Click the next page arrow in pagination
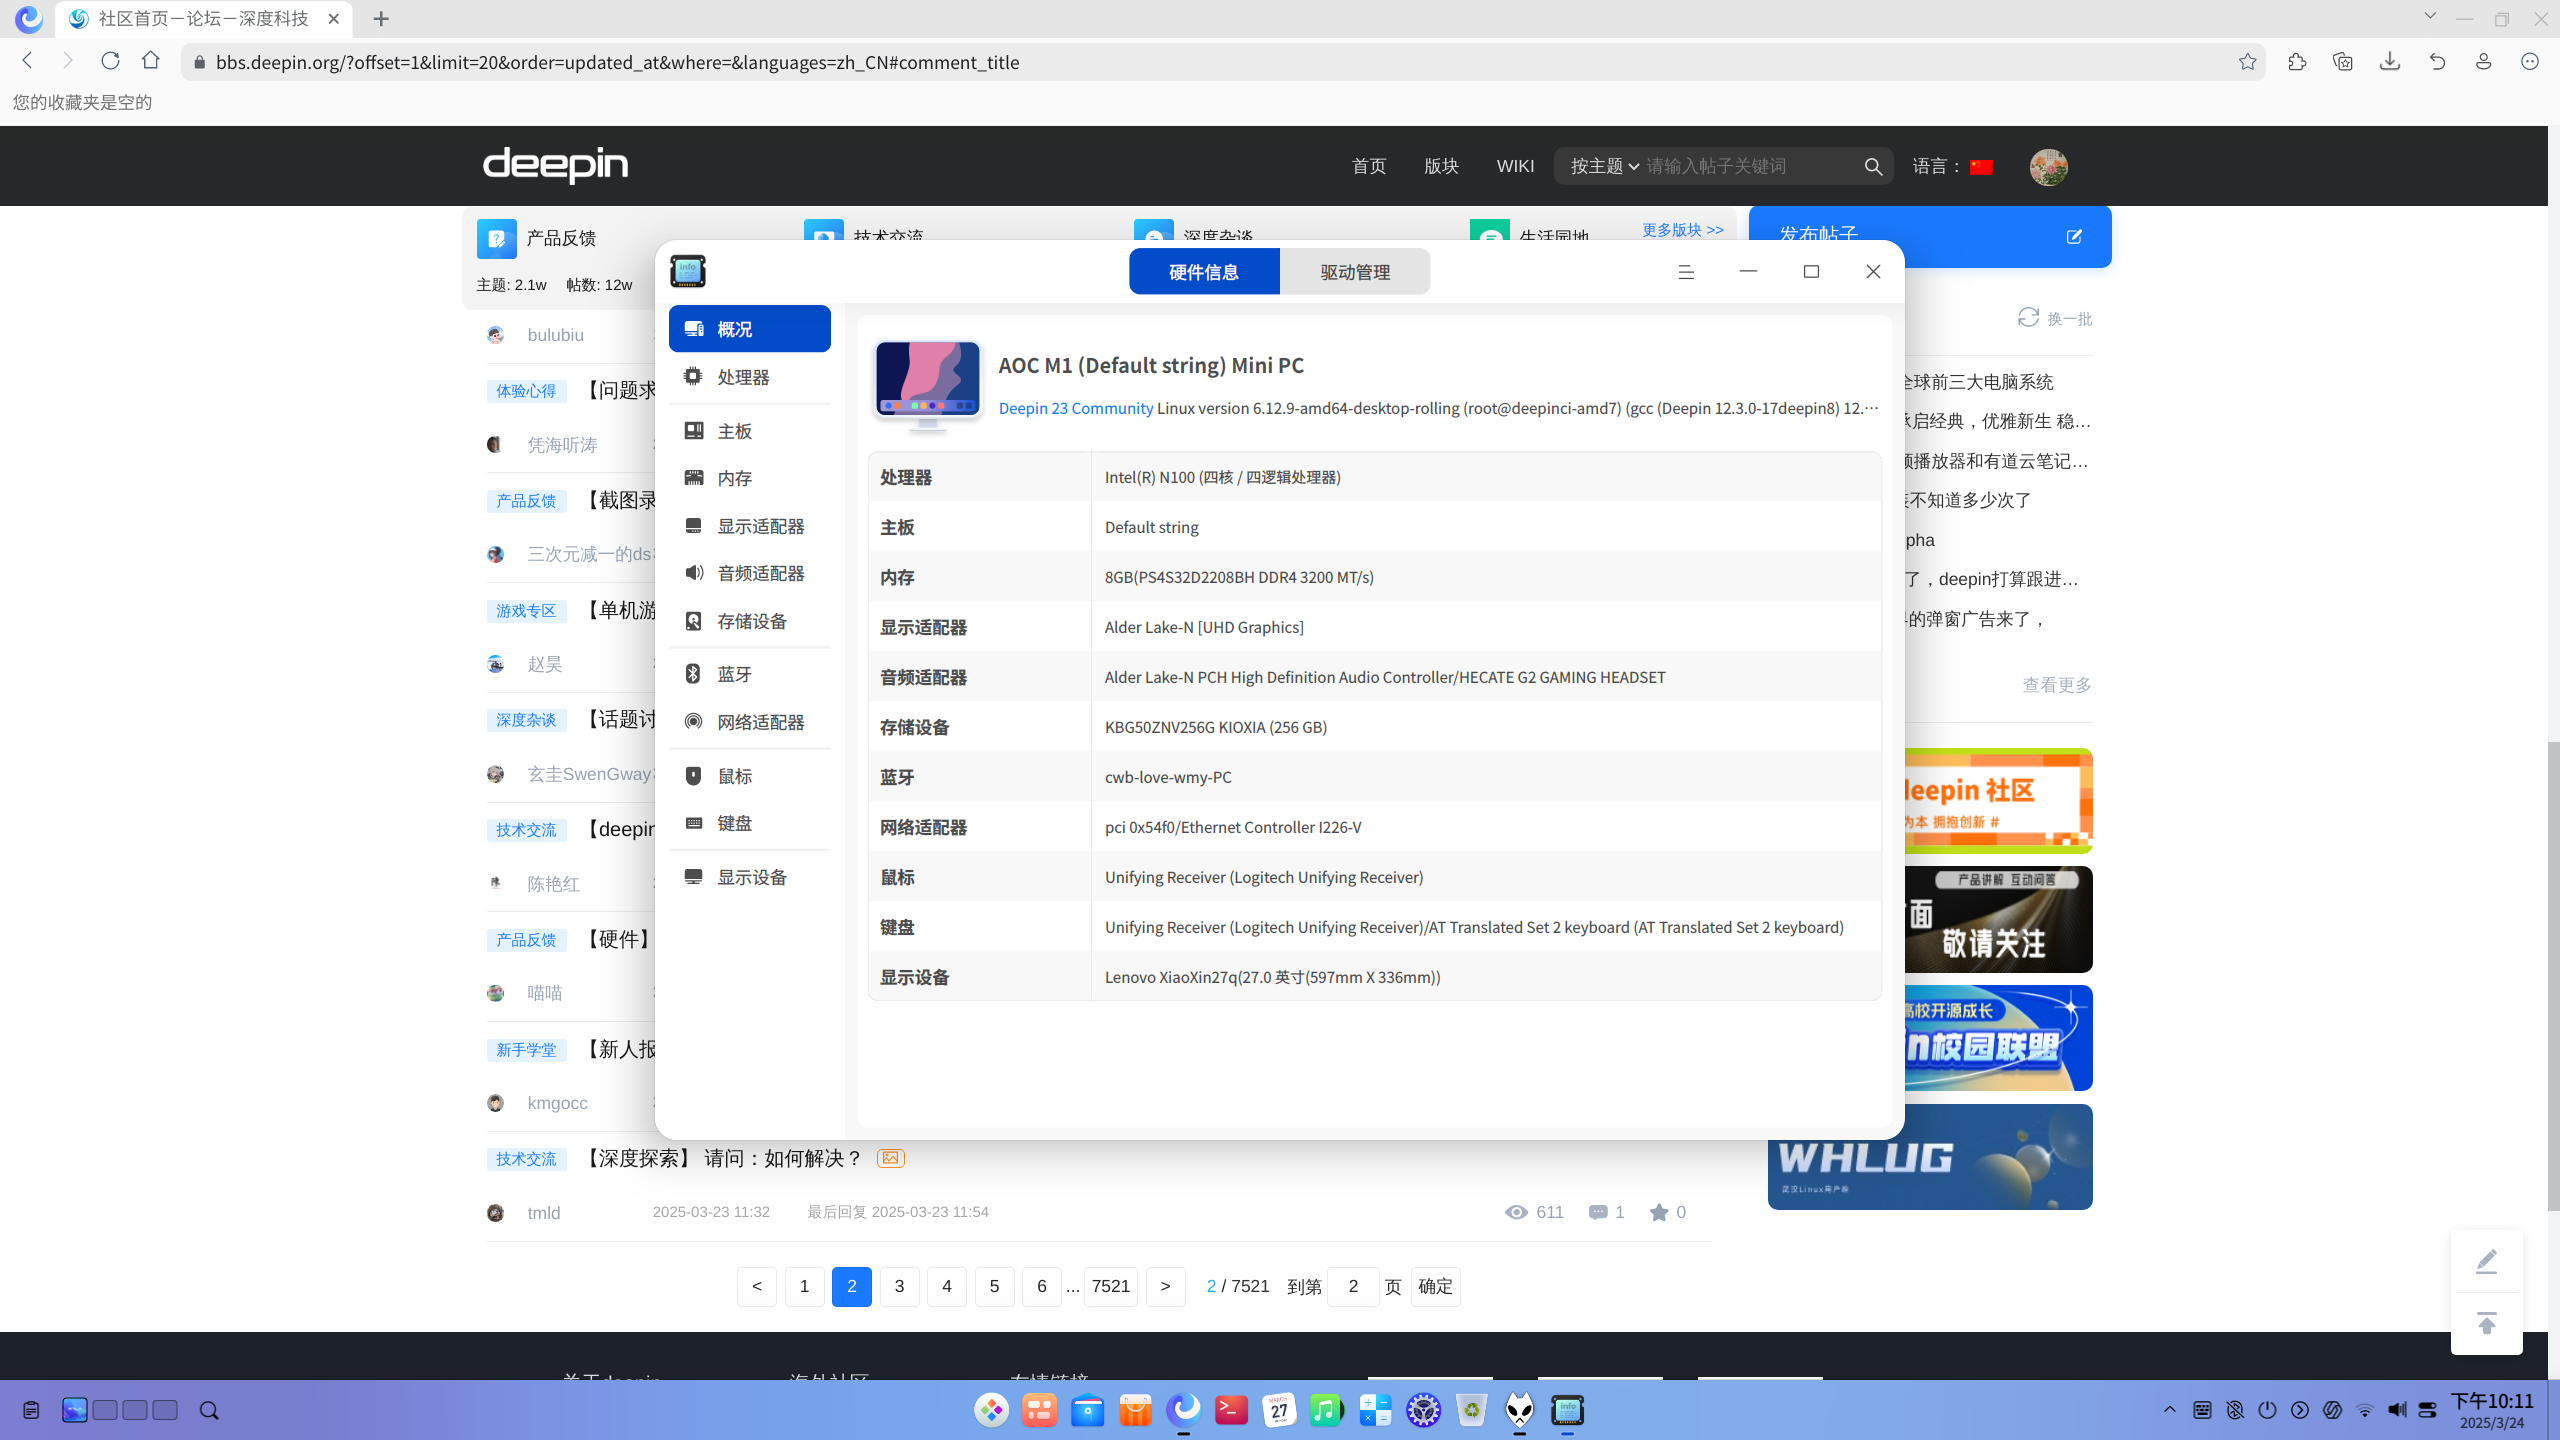 tap(1165, 1286)
